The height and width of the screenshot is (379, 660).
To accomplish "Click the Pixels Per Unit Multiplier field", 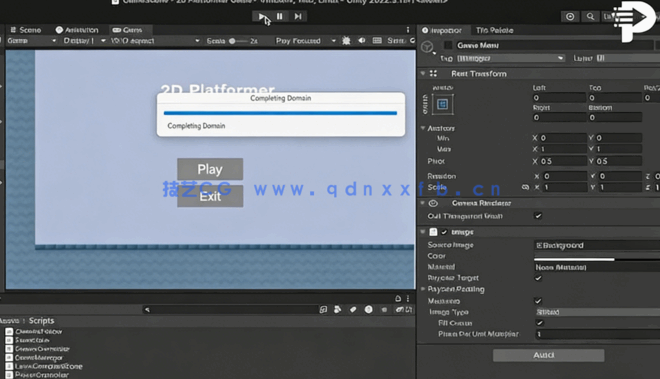I will tap(597, 334).
